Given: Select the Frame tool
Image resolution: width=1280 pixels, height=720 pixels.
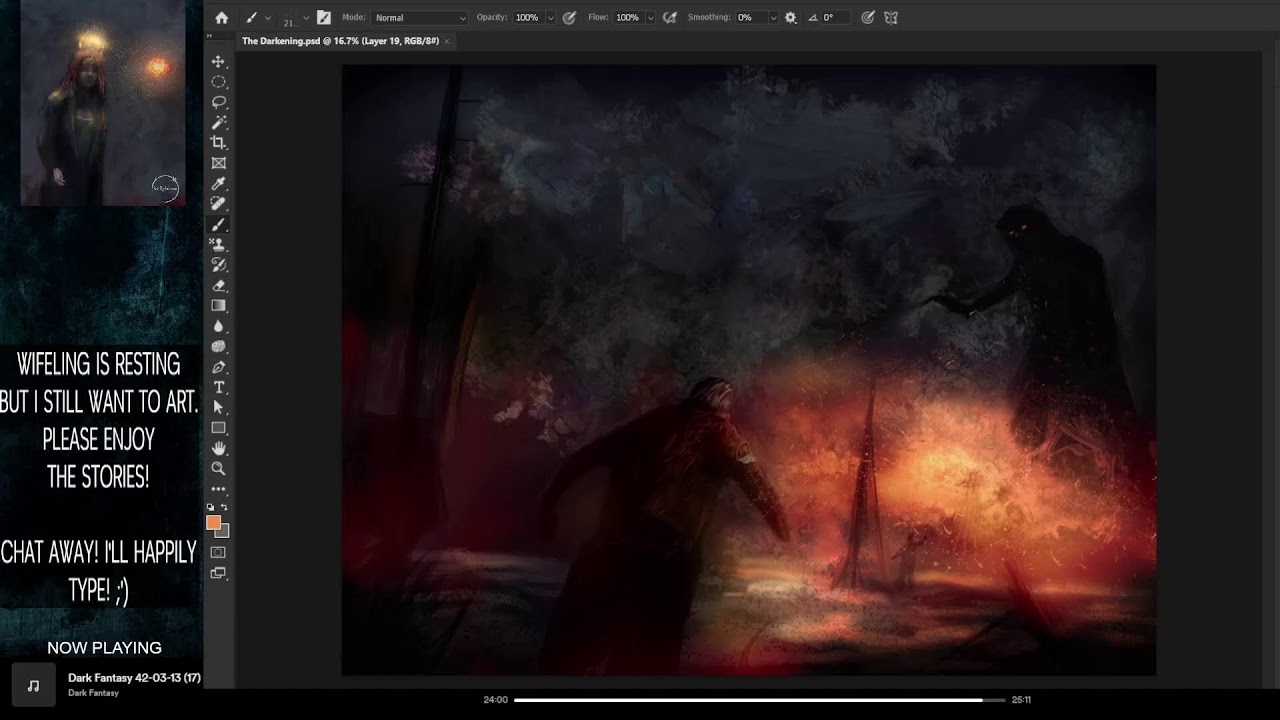Looking at the screenshot, I should tap(218, 163).
